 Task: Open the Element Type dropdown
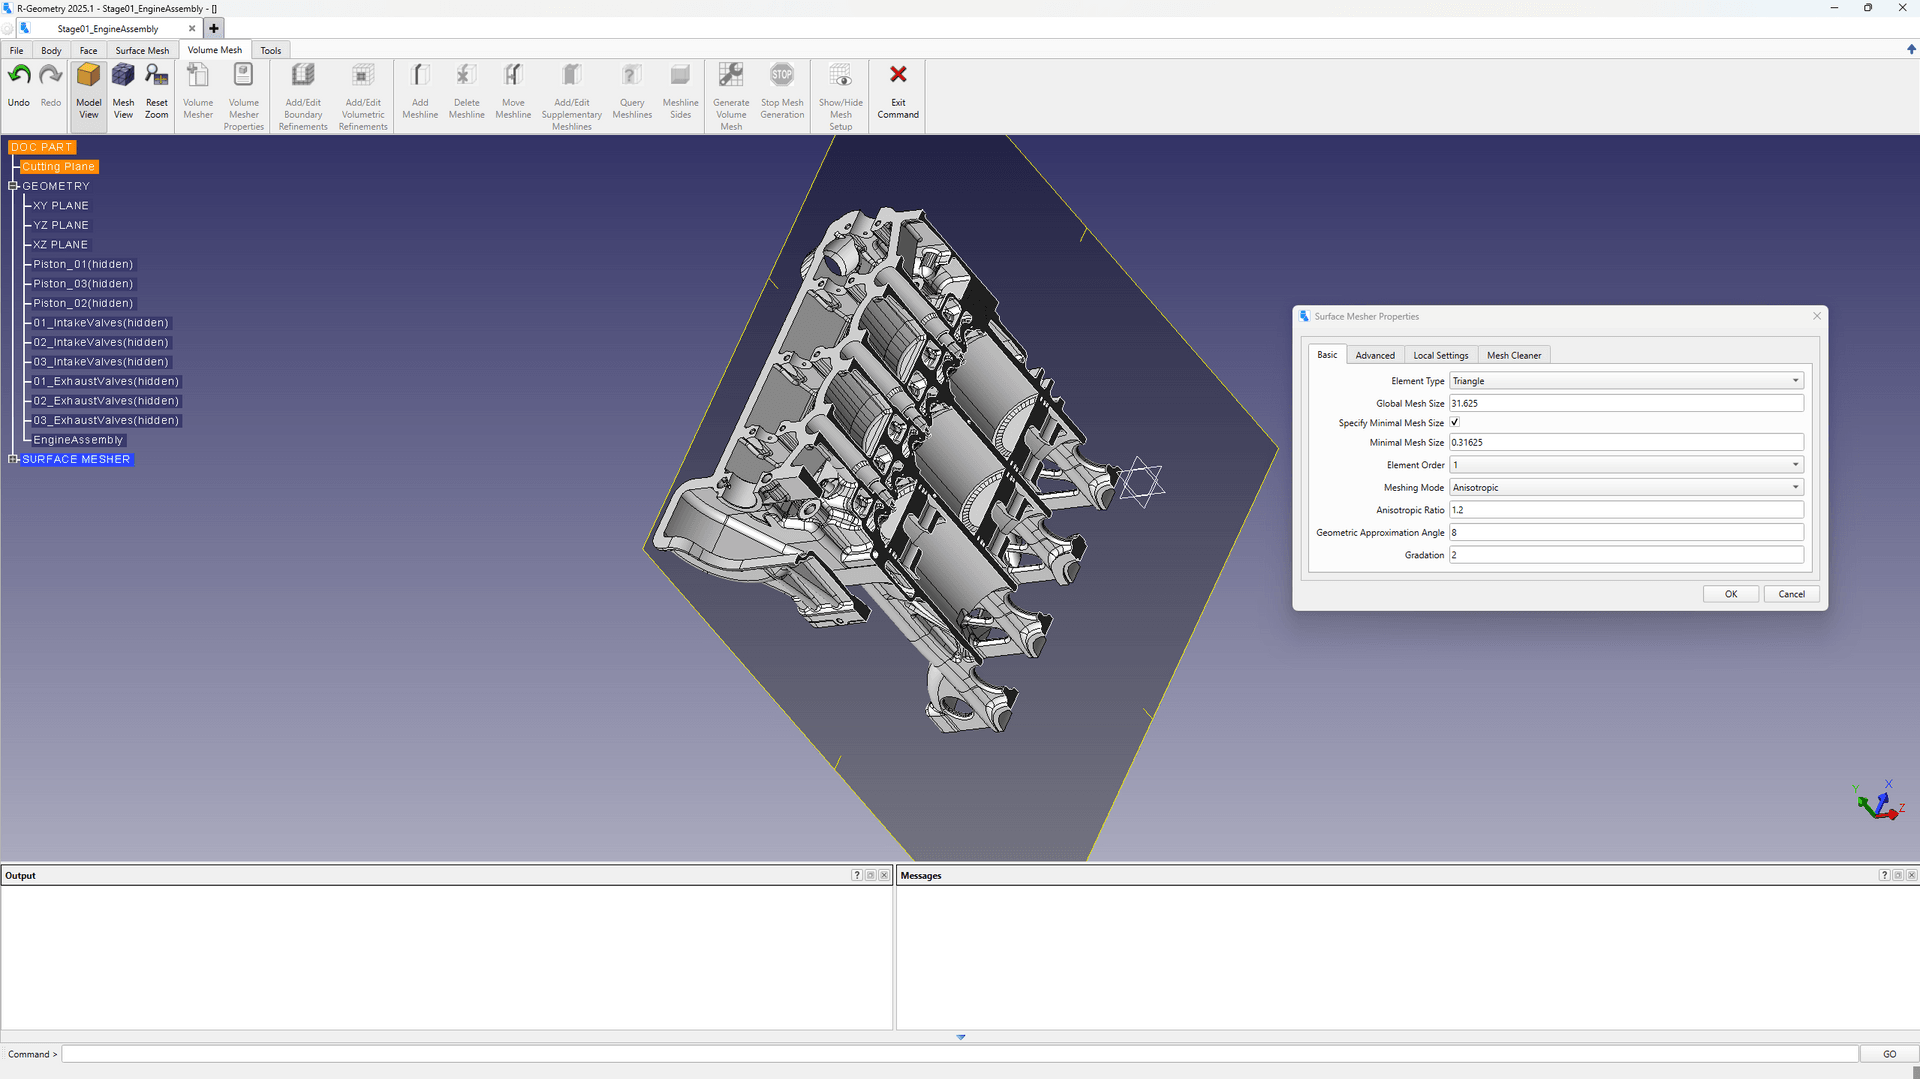pos(1797,380)
